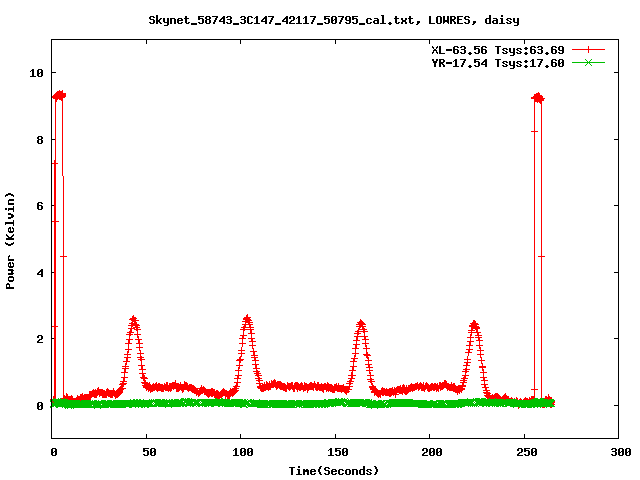Click the red XL legend line sample
This screenshot has height=480, width=640.
tap(588, 50)
